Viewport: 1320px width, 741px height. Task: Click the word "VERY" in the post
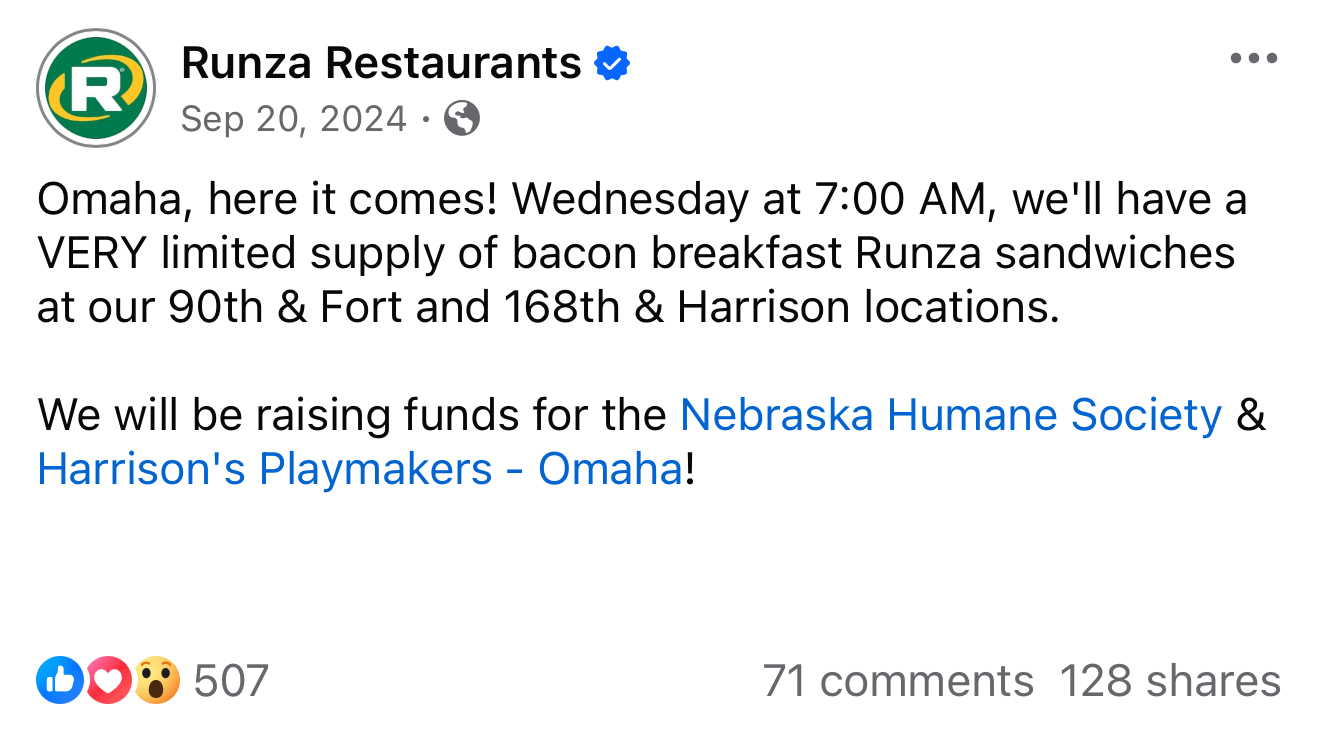coord(93,253)
